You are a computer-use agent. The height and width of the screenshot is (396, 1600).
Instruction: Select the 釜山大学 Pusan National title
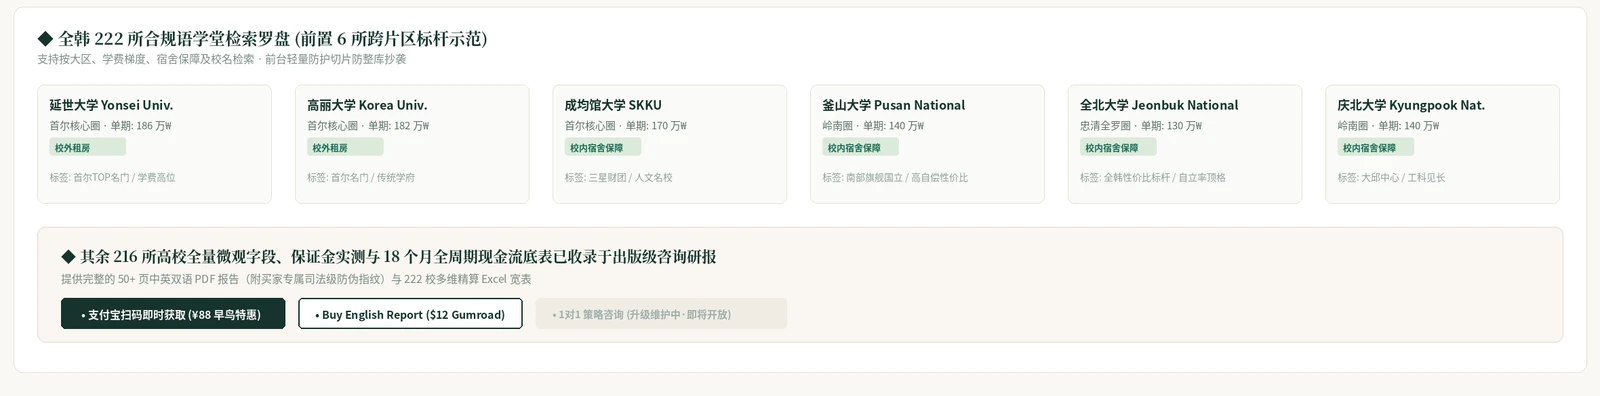pos(893,105)
